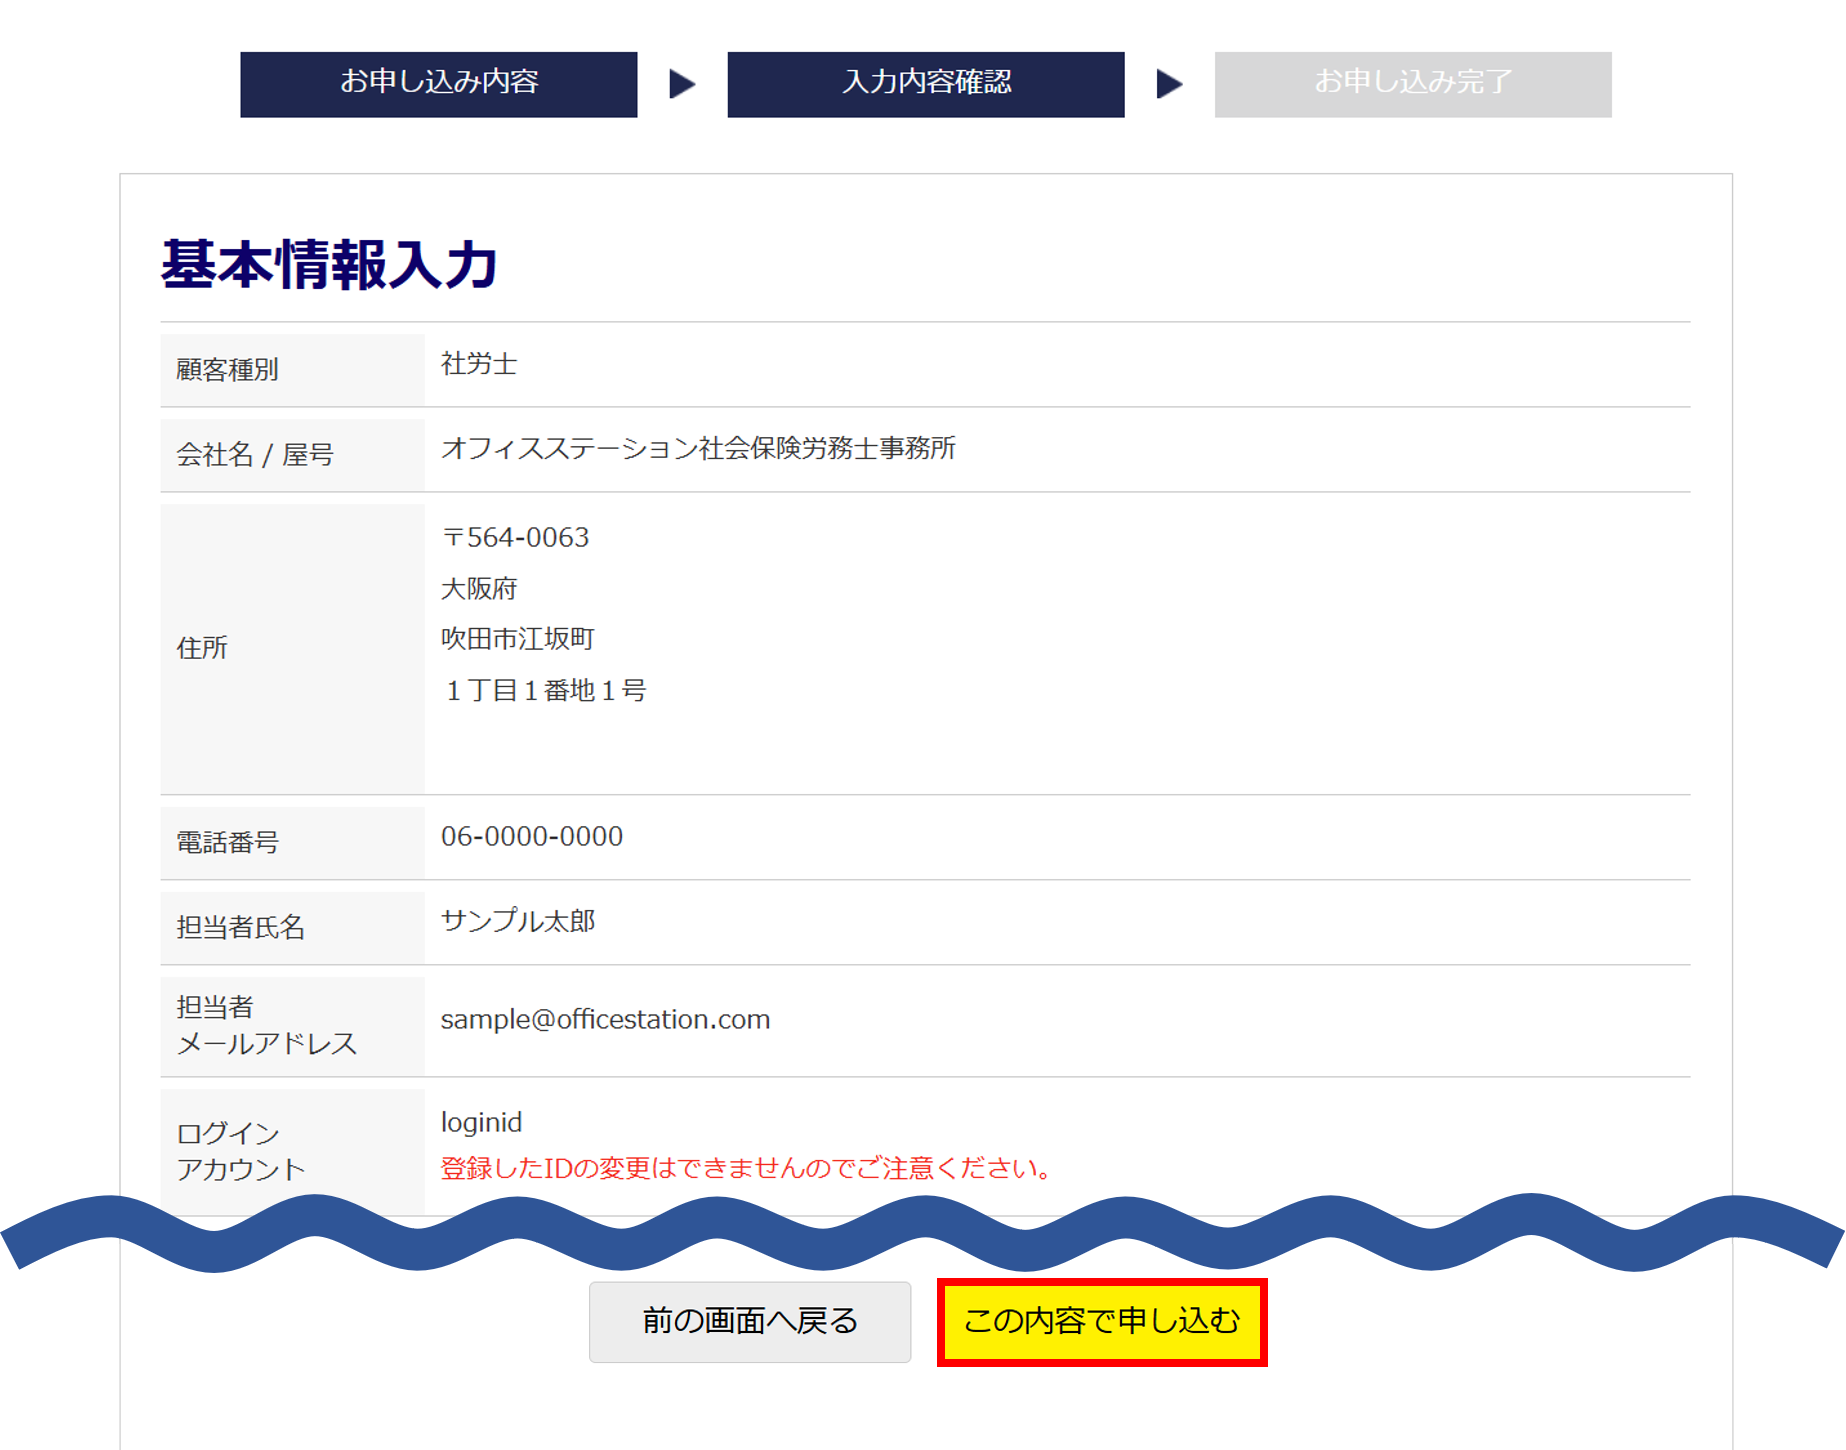Click the お申し込み内容 step tab
1846x1450 pixels.
point(438,84)
